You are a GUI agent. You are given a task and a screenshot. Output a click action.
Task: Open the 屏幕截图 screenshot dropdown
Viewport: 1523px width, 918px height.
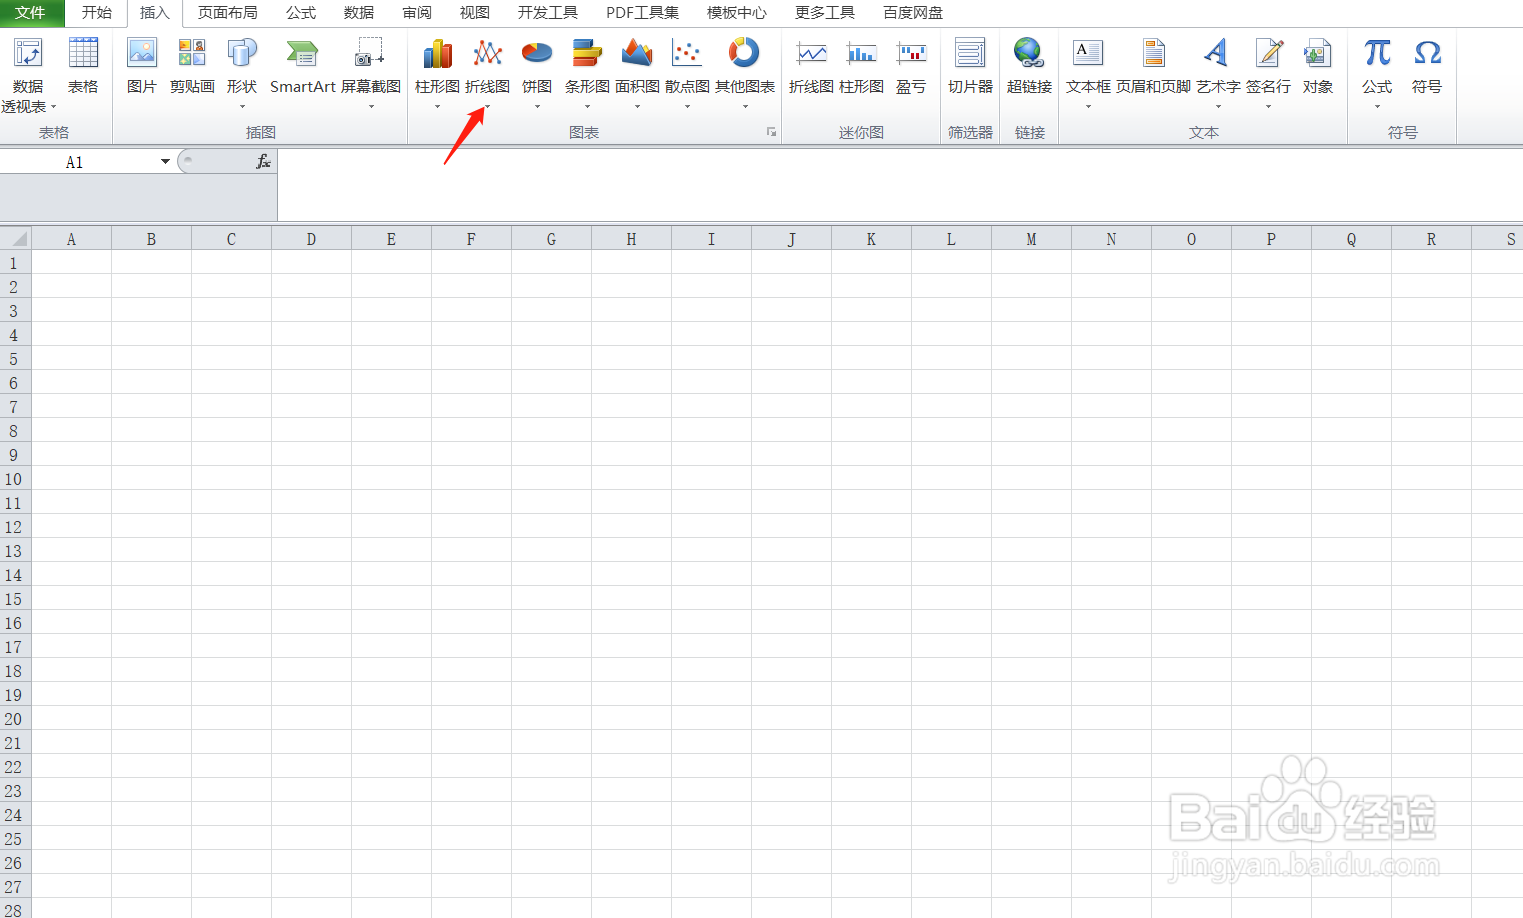tap(371, 107)
